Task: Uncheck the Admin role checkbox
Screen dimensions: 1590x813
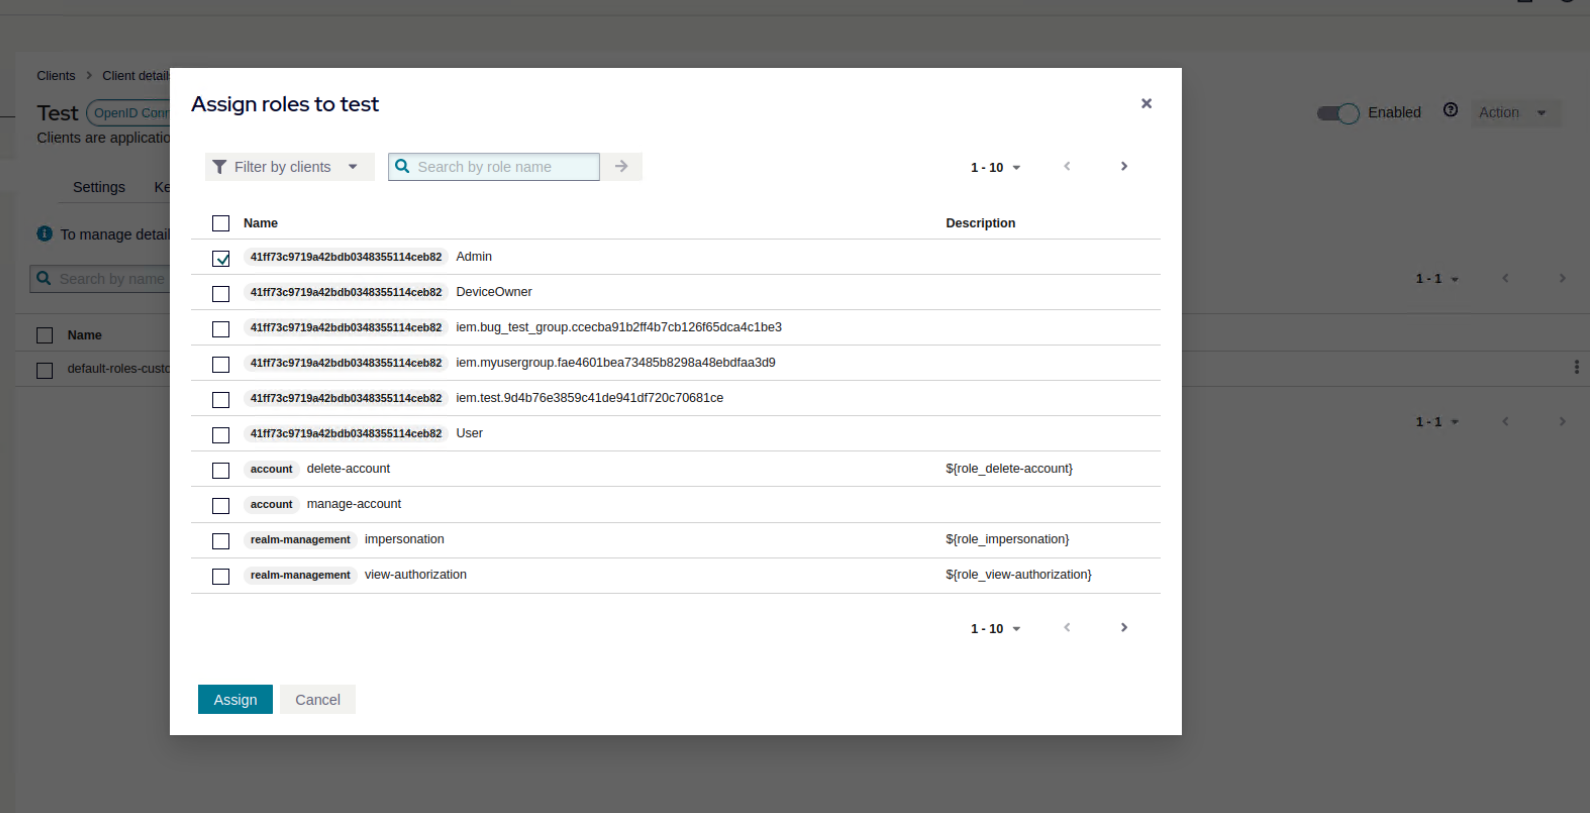Action: 221,258
